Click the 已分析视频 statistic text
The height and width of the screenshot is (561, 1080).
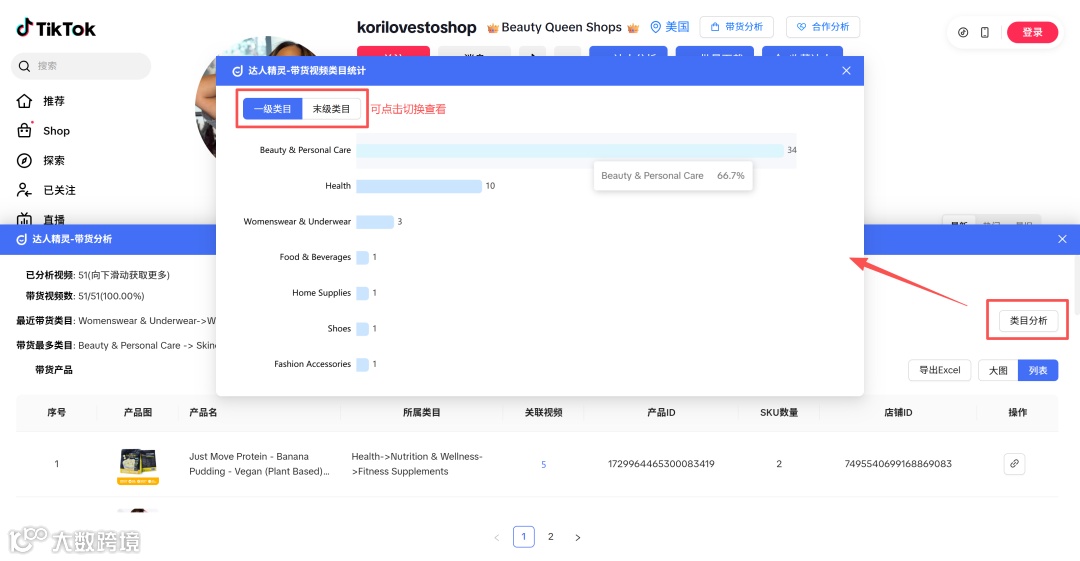click(98, 275)
